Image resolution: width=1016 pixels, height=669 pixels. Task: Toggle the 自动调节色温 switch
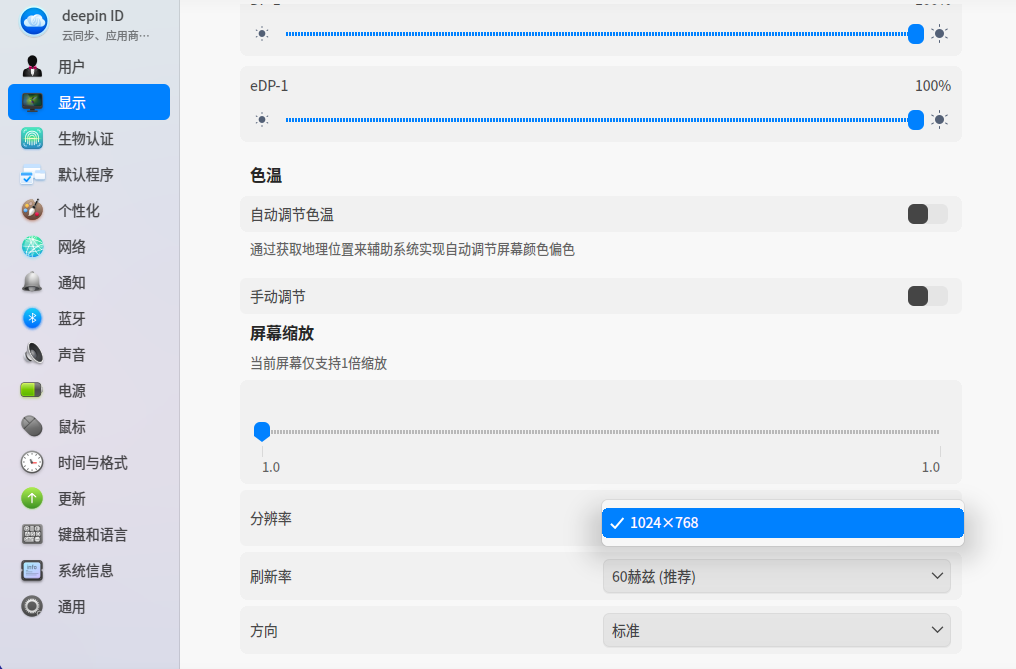(927, 214)
